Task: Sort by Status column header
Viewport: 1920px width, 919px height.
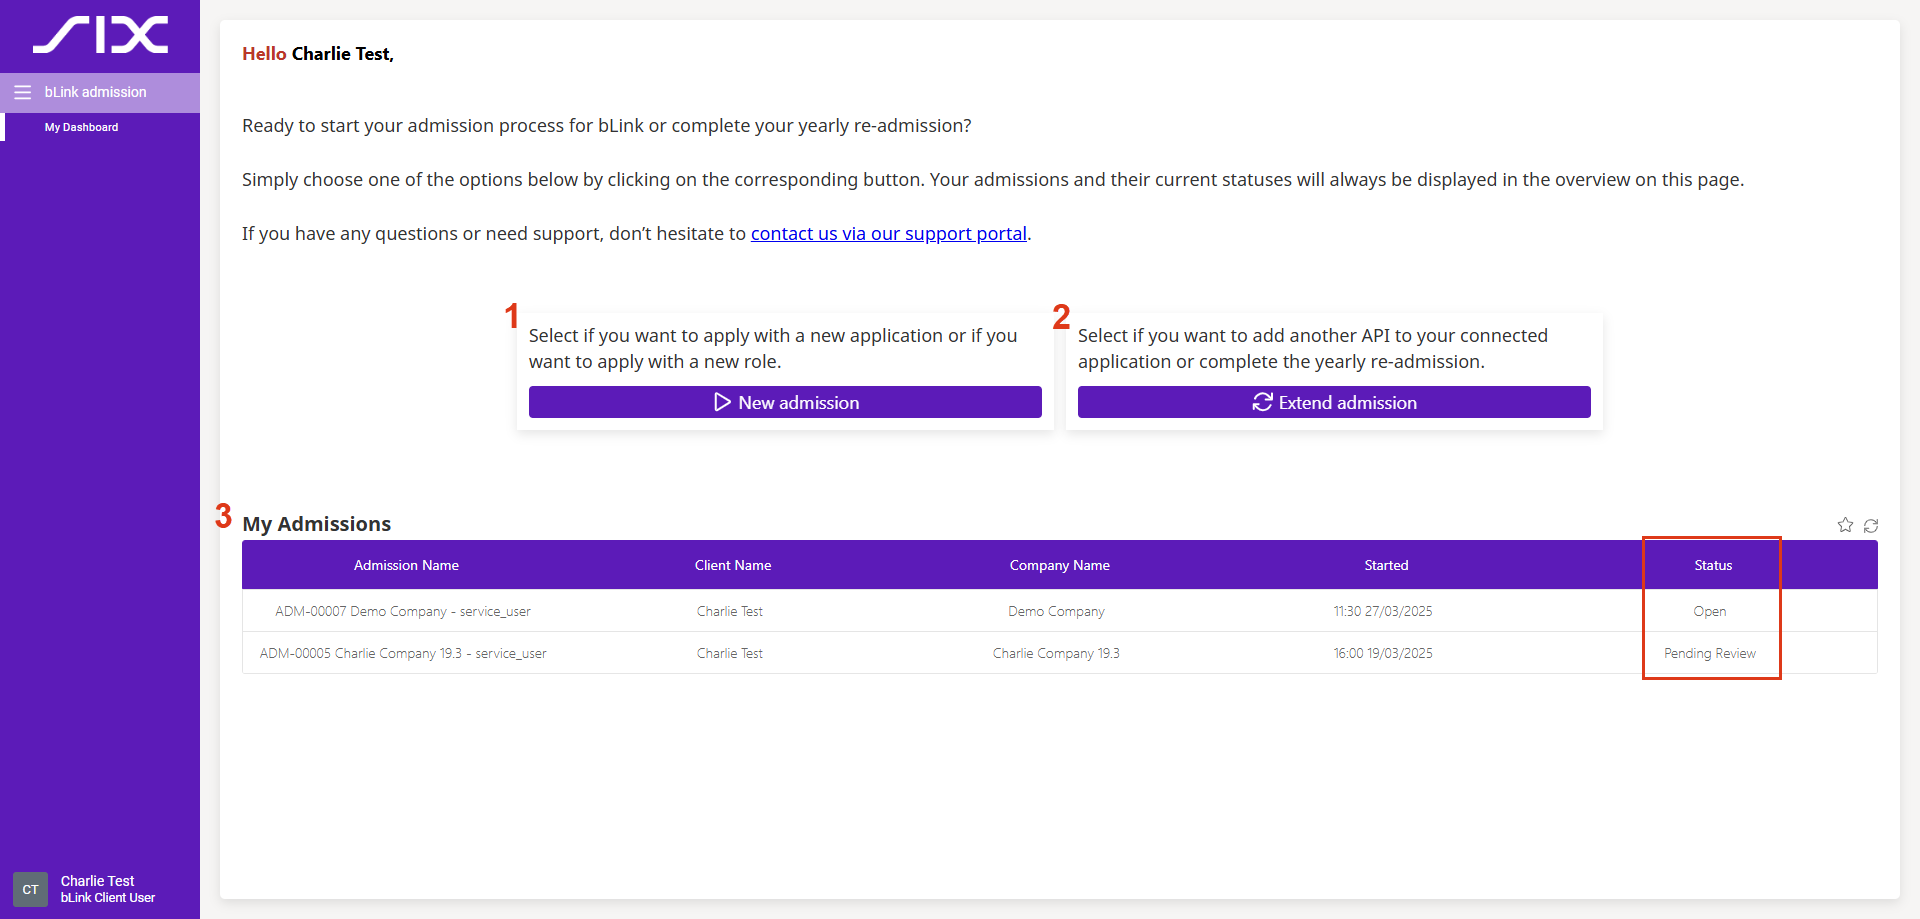Action: pyautogui.click(x=1713, y=565)
